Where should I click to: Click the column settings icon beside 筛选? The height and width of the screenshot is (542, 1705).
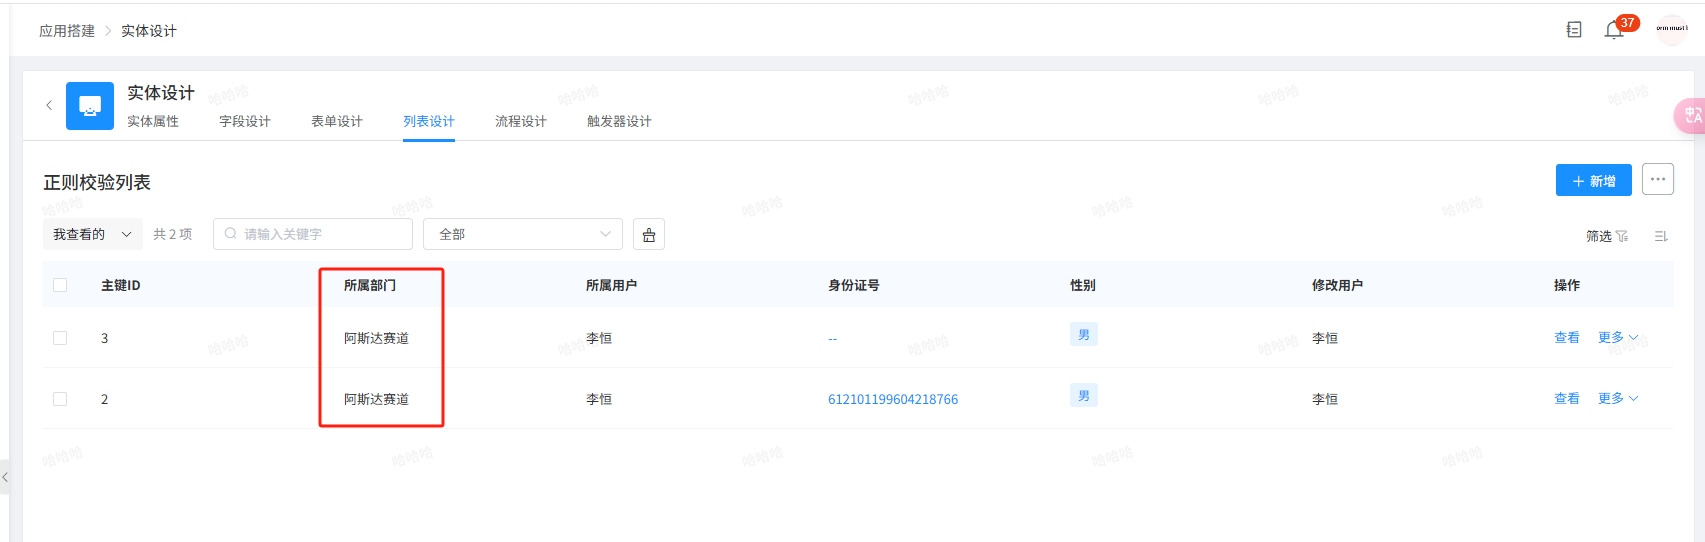point(1661,236)
